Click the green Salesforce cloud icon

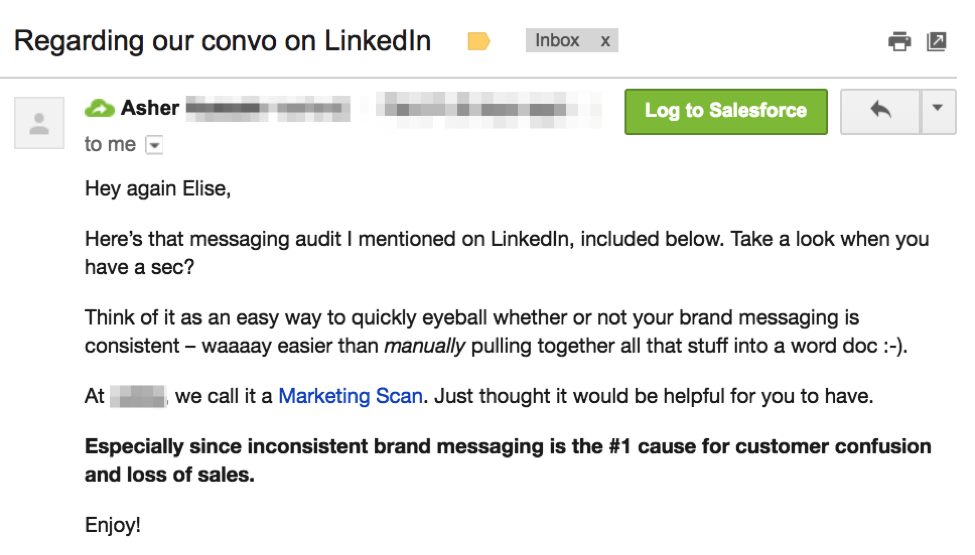tap(99, 108)
